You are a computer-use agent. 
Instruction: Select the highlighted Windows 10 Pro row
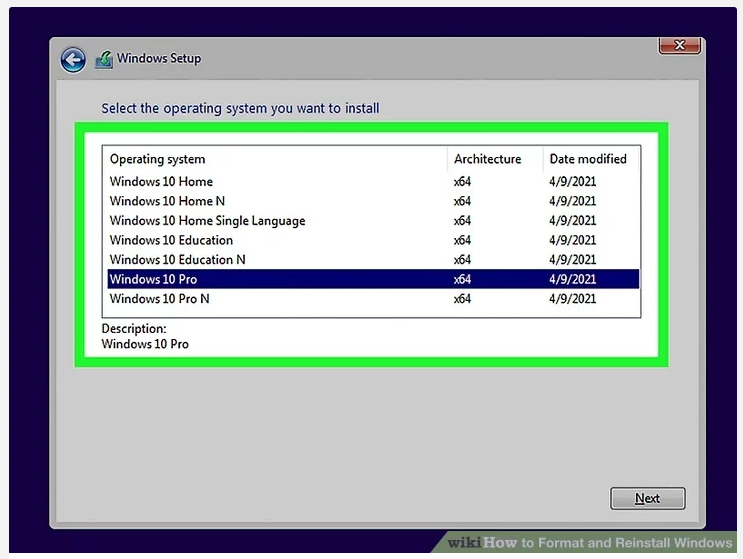tap(153, 279)
